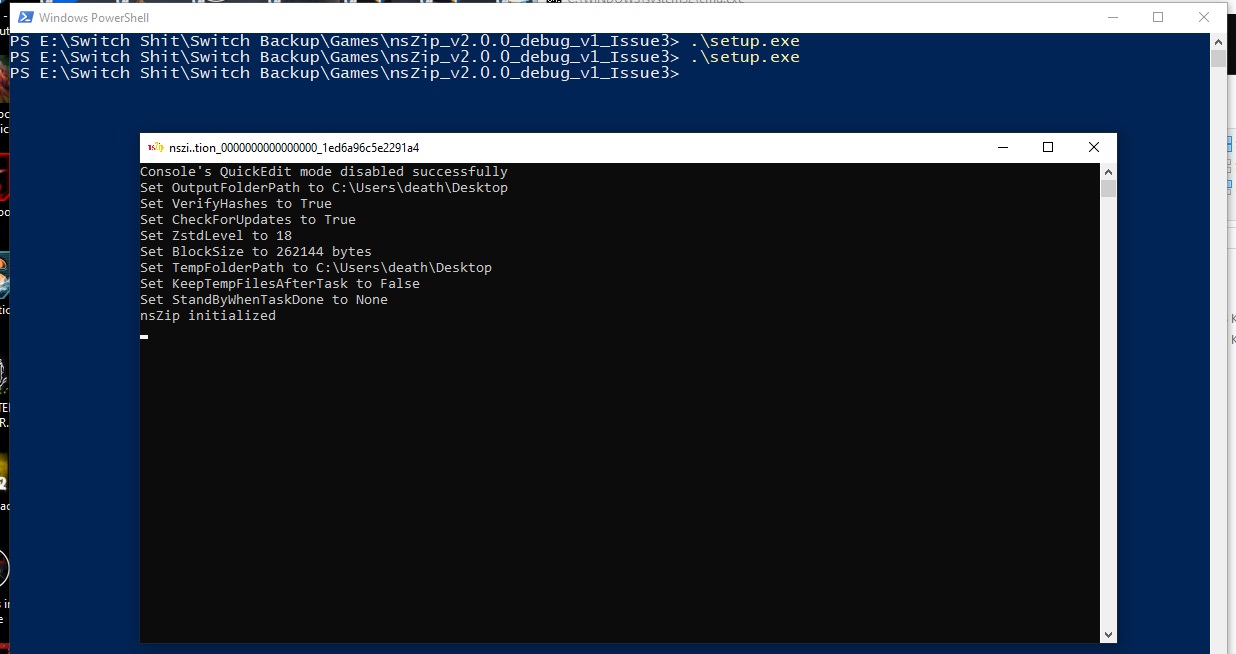Click the second '.\setup.exe' command in PowerShell
The image size is (1236, 654).
745,57
